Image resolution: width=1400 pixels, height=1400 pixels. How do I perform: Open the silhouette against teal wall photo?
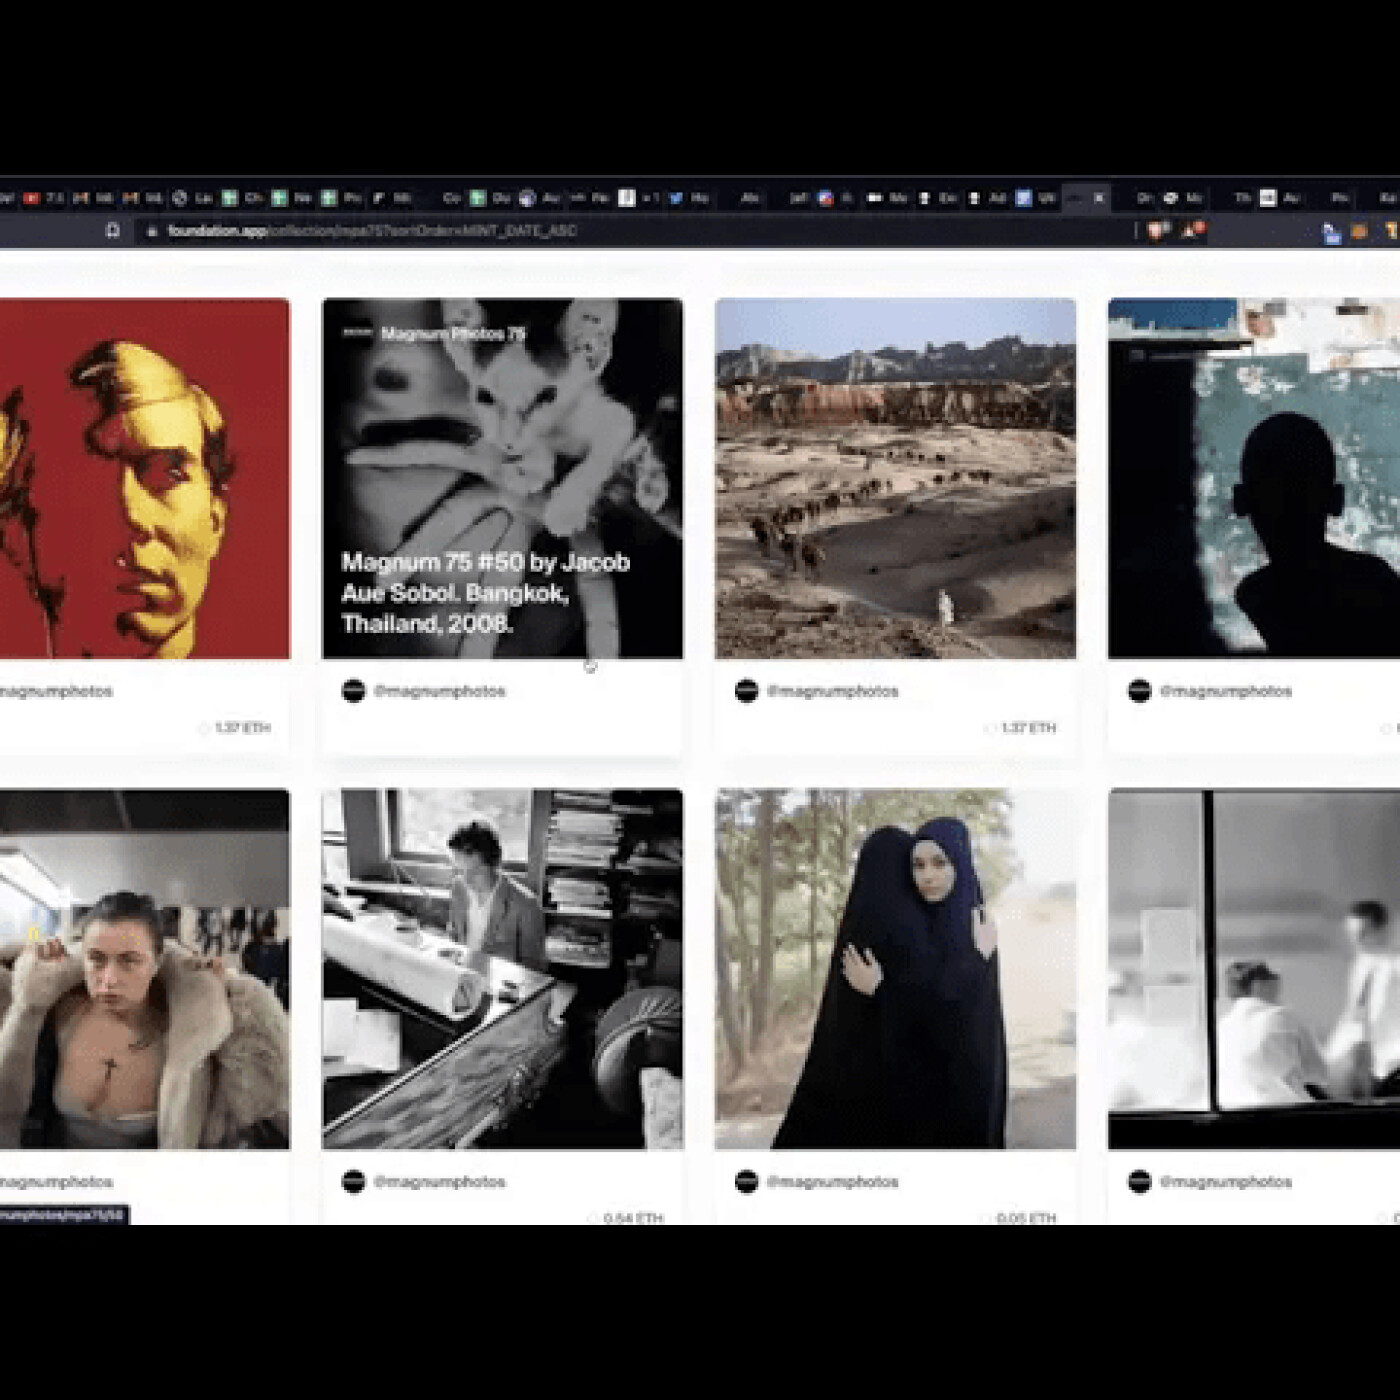click(x=1254, y=478)
